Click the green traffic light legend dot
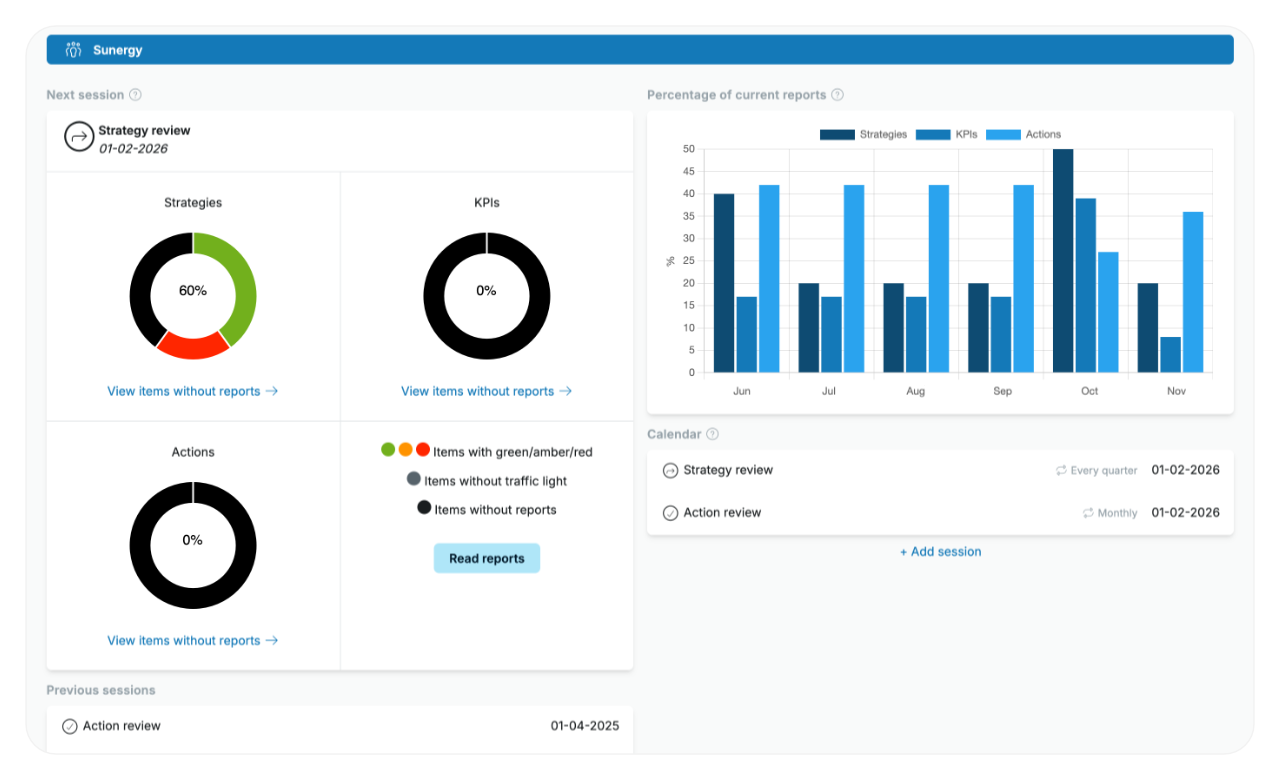This screenshot has width=1280, height=780. click(387, 449)
